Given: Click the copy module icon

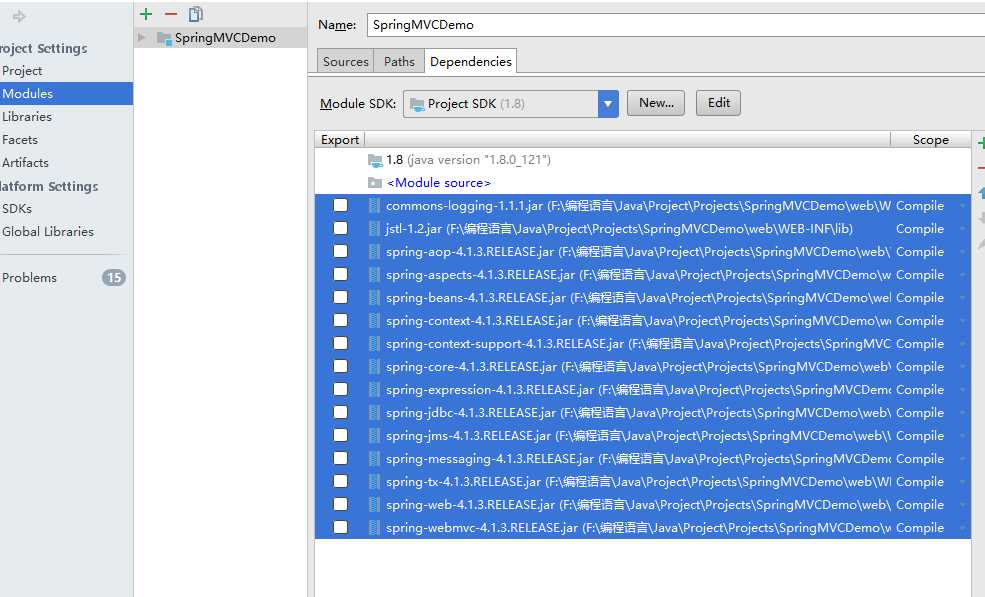Looking at the screenshot, I should tap(196, 14).
